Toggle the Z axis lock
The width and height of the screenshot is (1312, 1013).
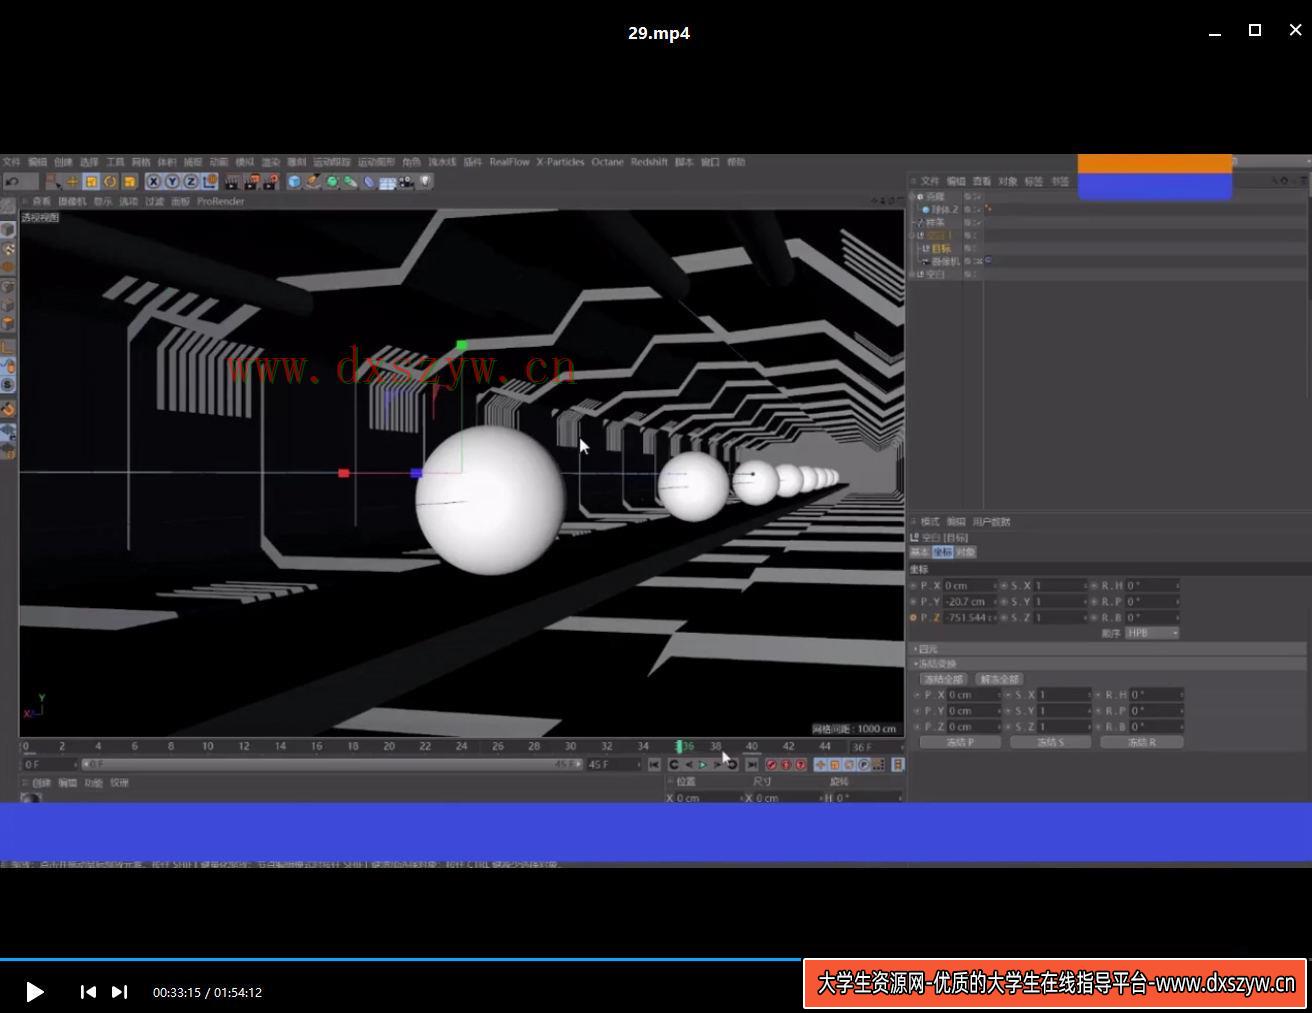[x=191, y=181]
